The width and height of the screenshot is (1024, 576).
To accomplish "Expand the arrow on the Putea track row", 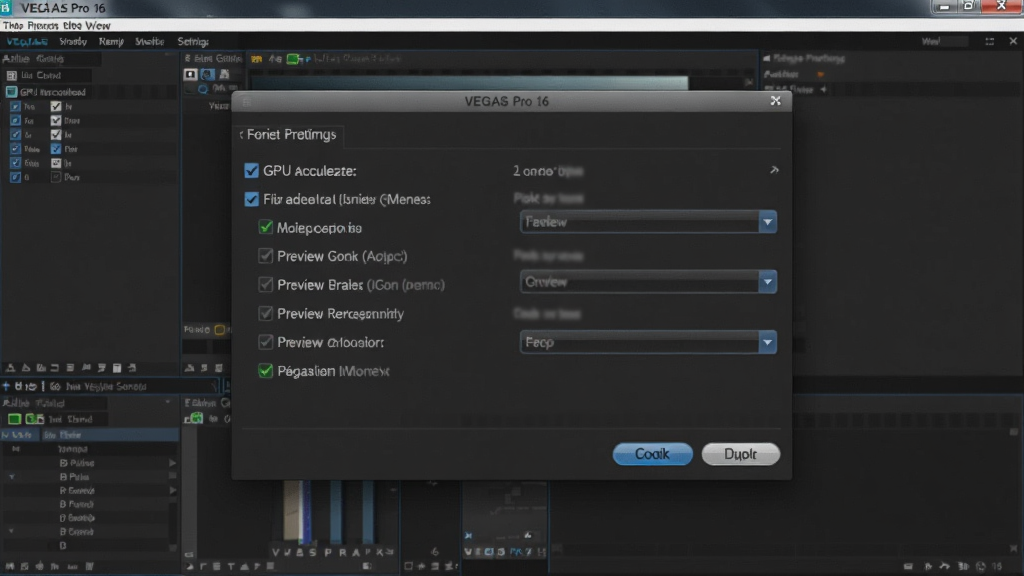I will pyautogui.click(x=172, y=463).
